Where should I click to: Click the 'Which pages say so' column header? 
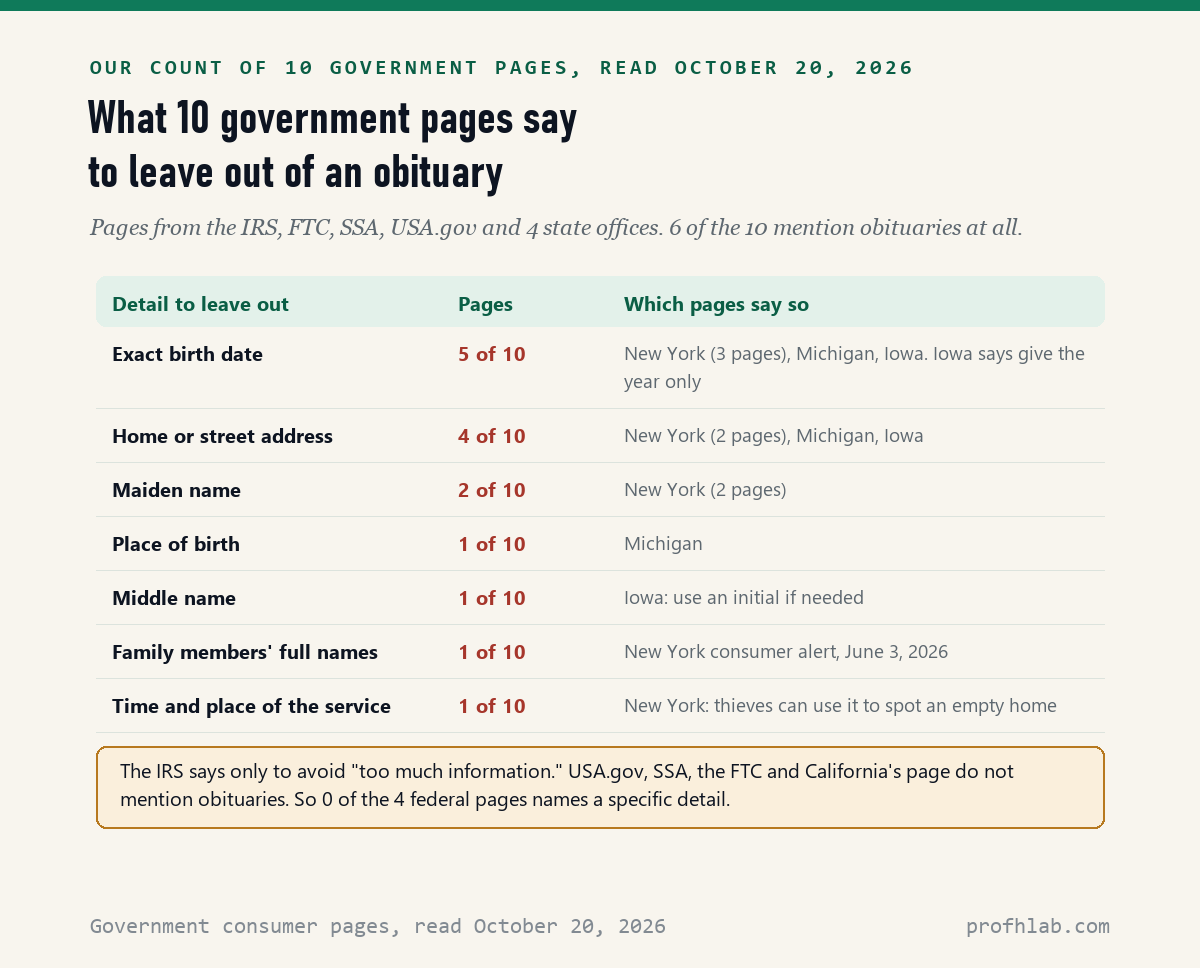(716, 304)
